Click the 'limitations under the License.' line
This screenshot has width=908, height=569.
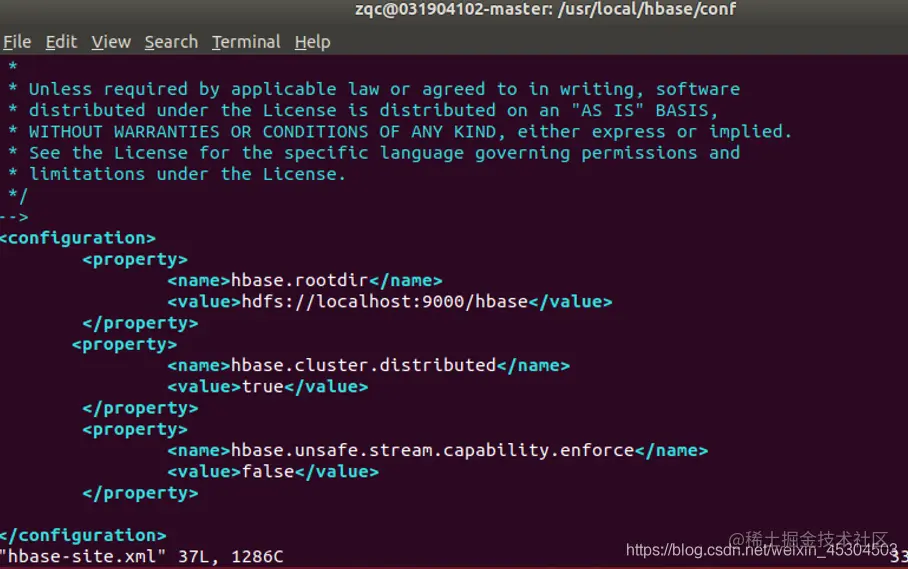[x=177, y=174]
